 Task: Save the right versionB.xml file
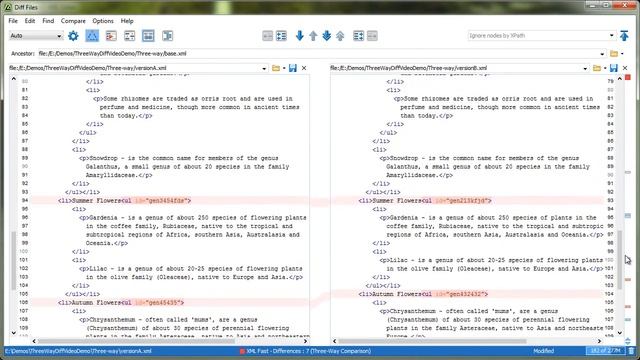point(613,68)
